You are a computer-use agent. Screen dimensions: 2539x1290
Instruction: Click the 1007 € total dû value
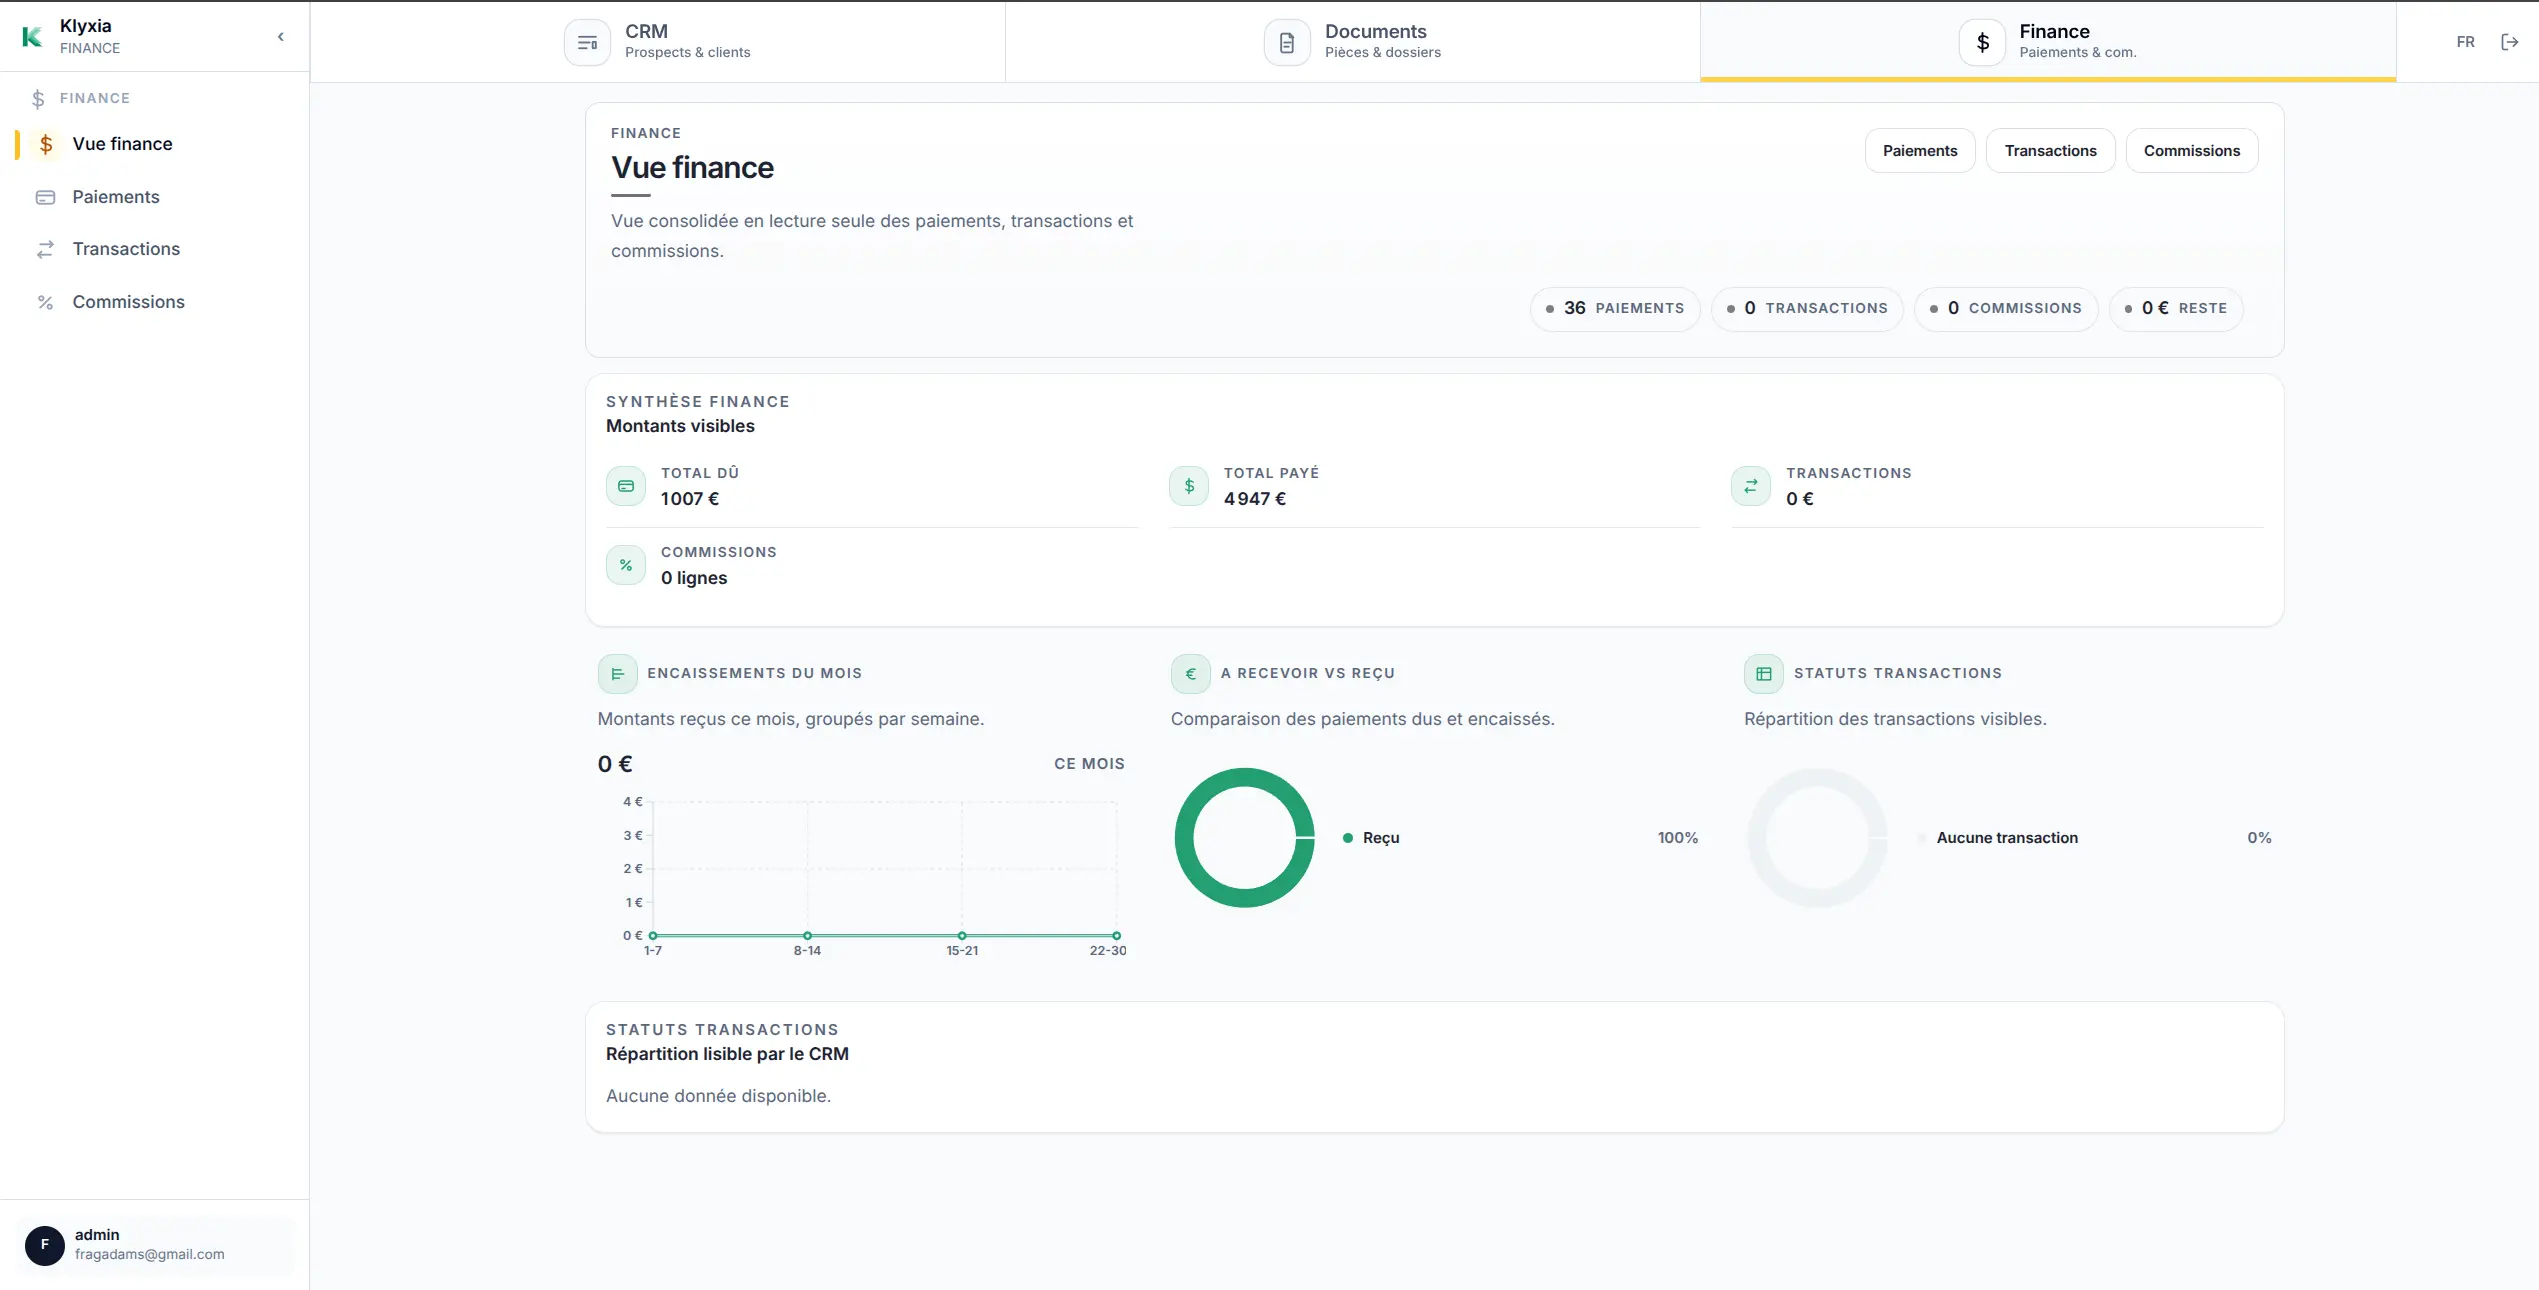coord(690,498)
